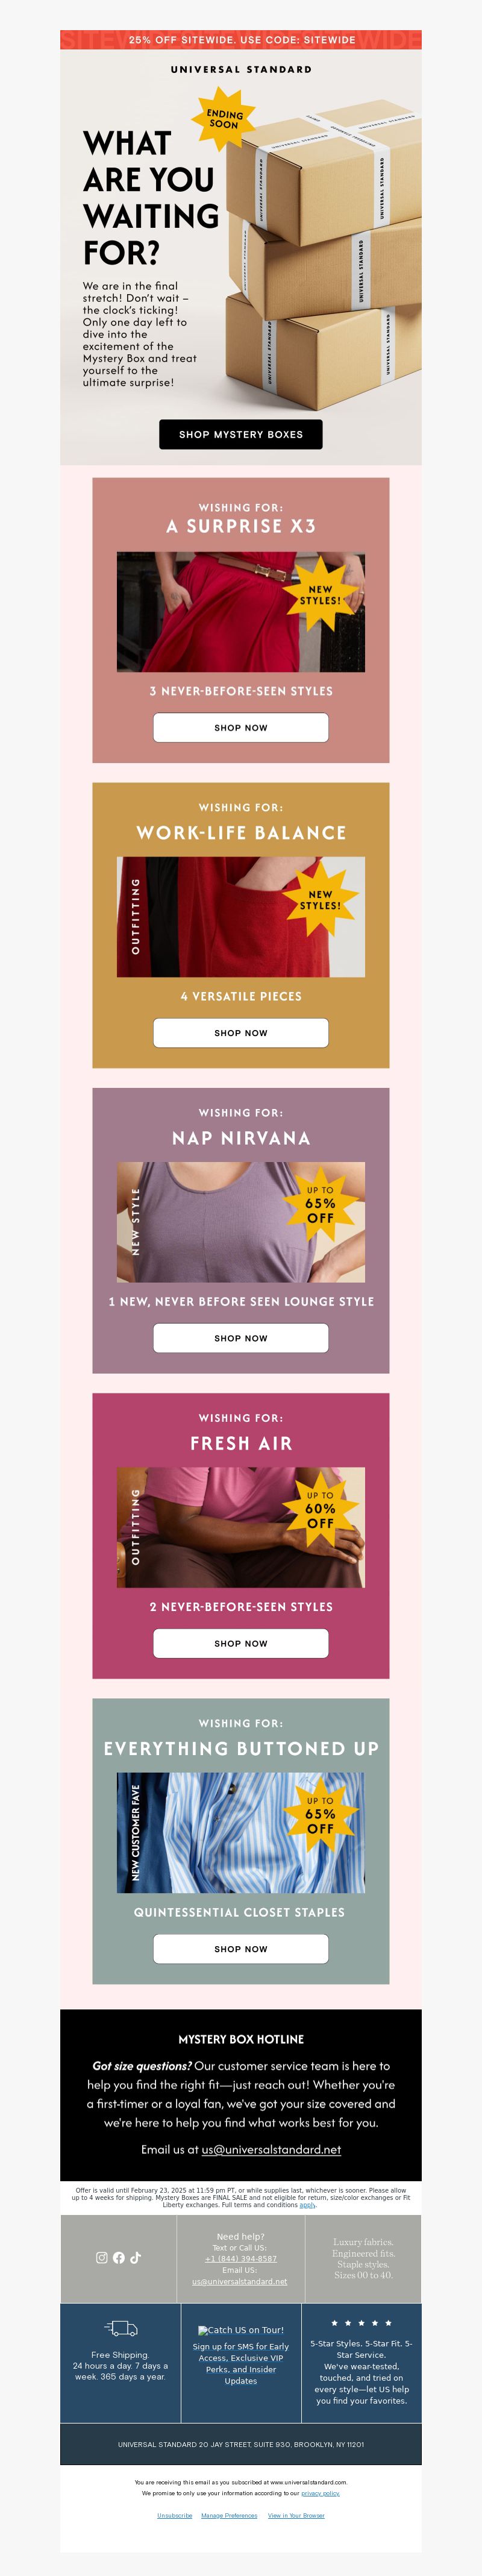Open the blue striped shirt thumbnail
Viewport: 482px width, 2576px height.
tap(241, 1833)
